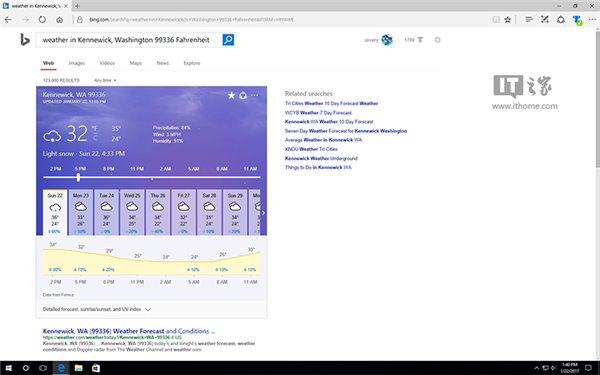Open the user profile avatar
The width and height of the screenshot is (600, 375).
tap(387, 40)
